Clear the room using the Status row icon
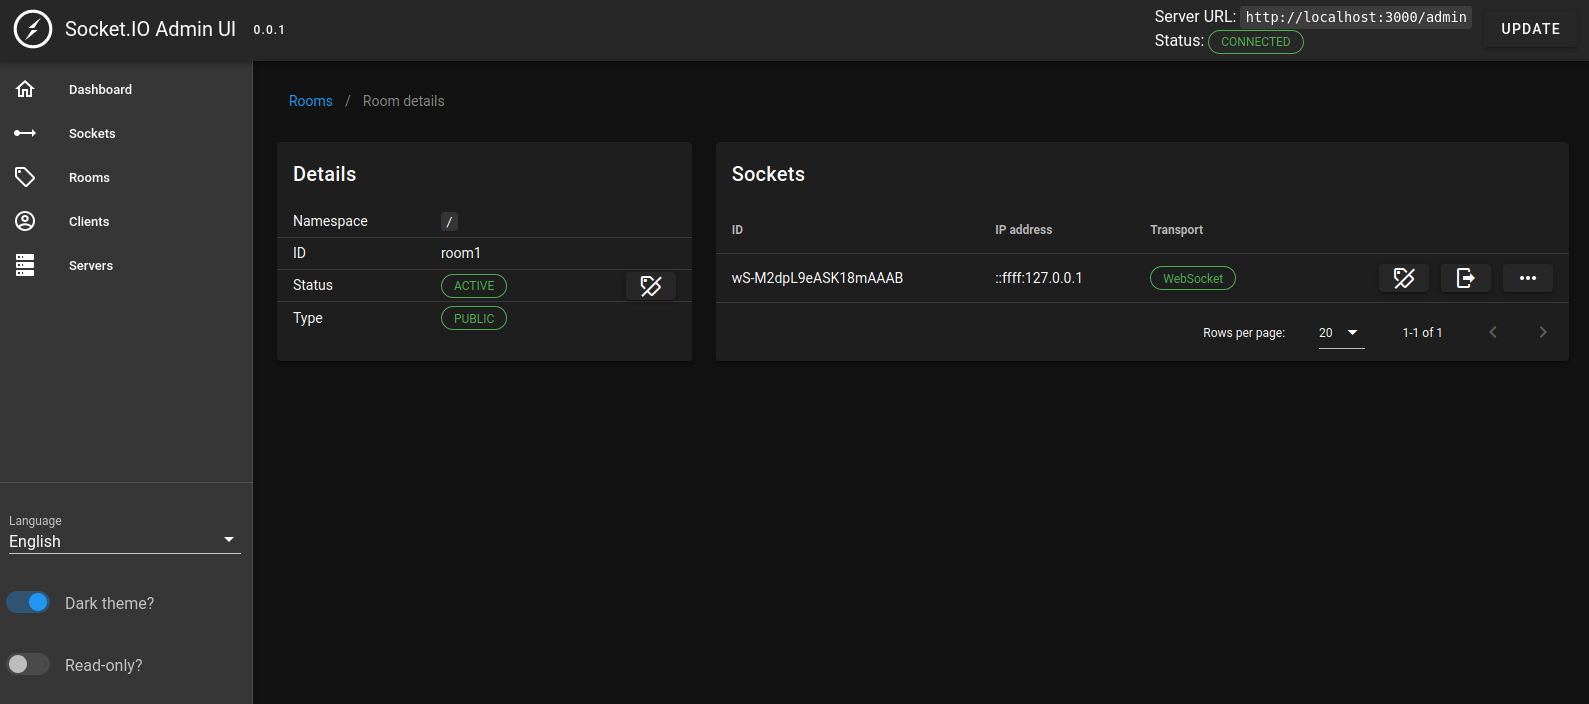This screenshot has height=704, width=1589. click(x=651, y=286)
